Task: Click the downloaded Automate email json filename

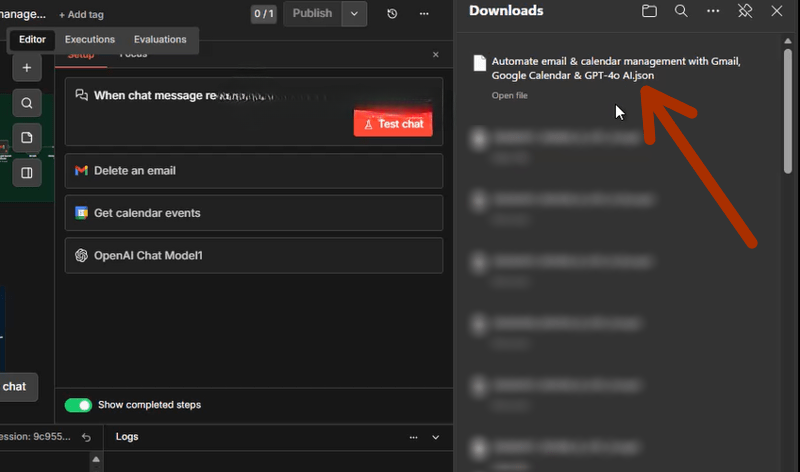Action: tap(616, 68)
